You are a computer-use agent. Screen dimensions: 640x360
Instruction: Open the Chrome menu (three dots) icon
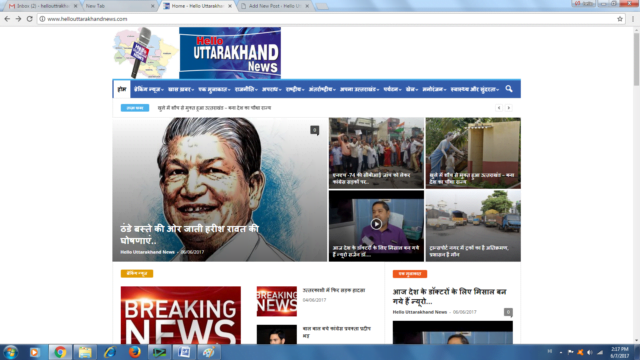click(633, 19)
